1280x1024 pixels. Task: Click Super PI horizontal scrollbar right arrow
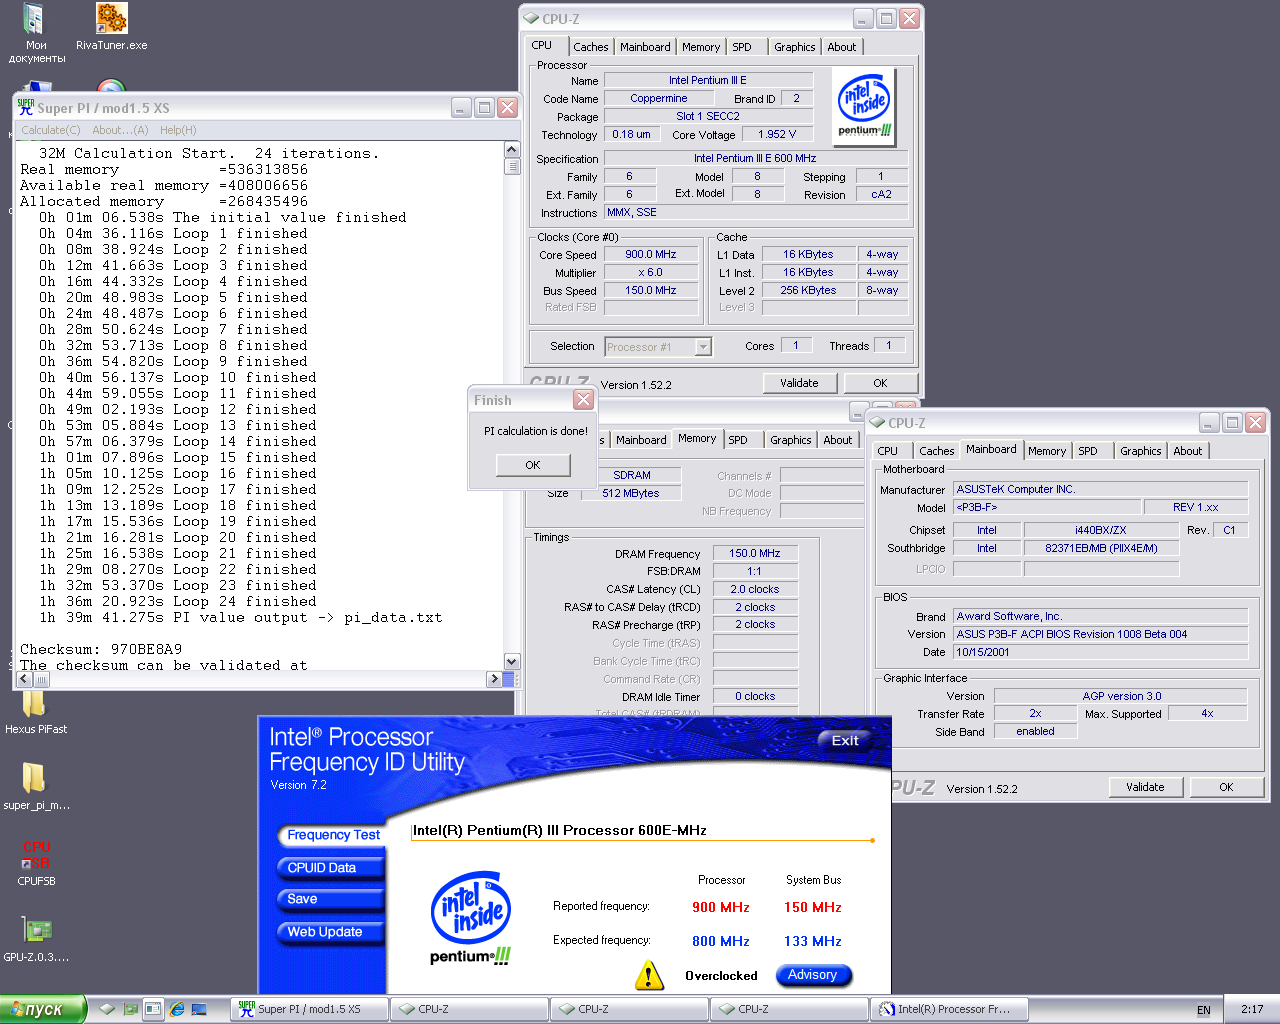(494, 679)
